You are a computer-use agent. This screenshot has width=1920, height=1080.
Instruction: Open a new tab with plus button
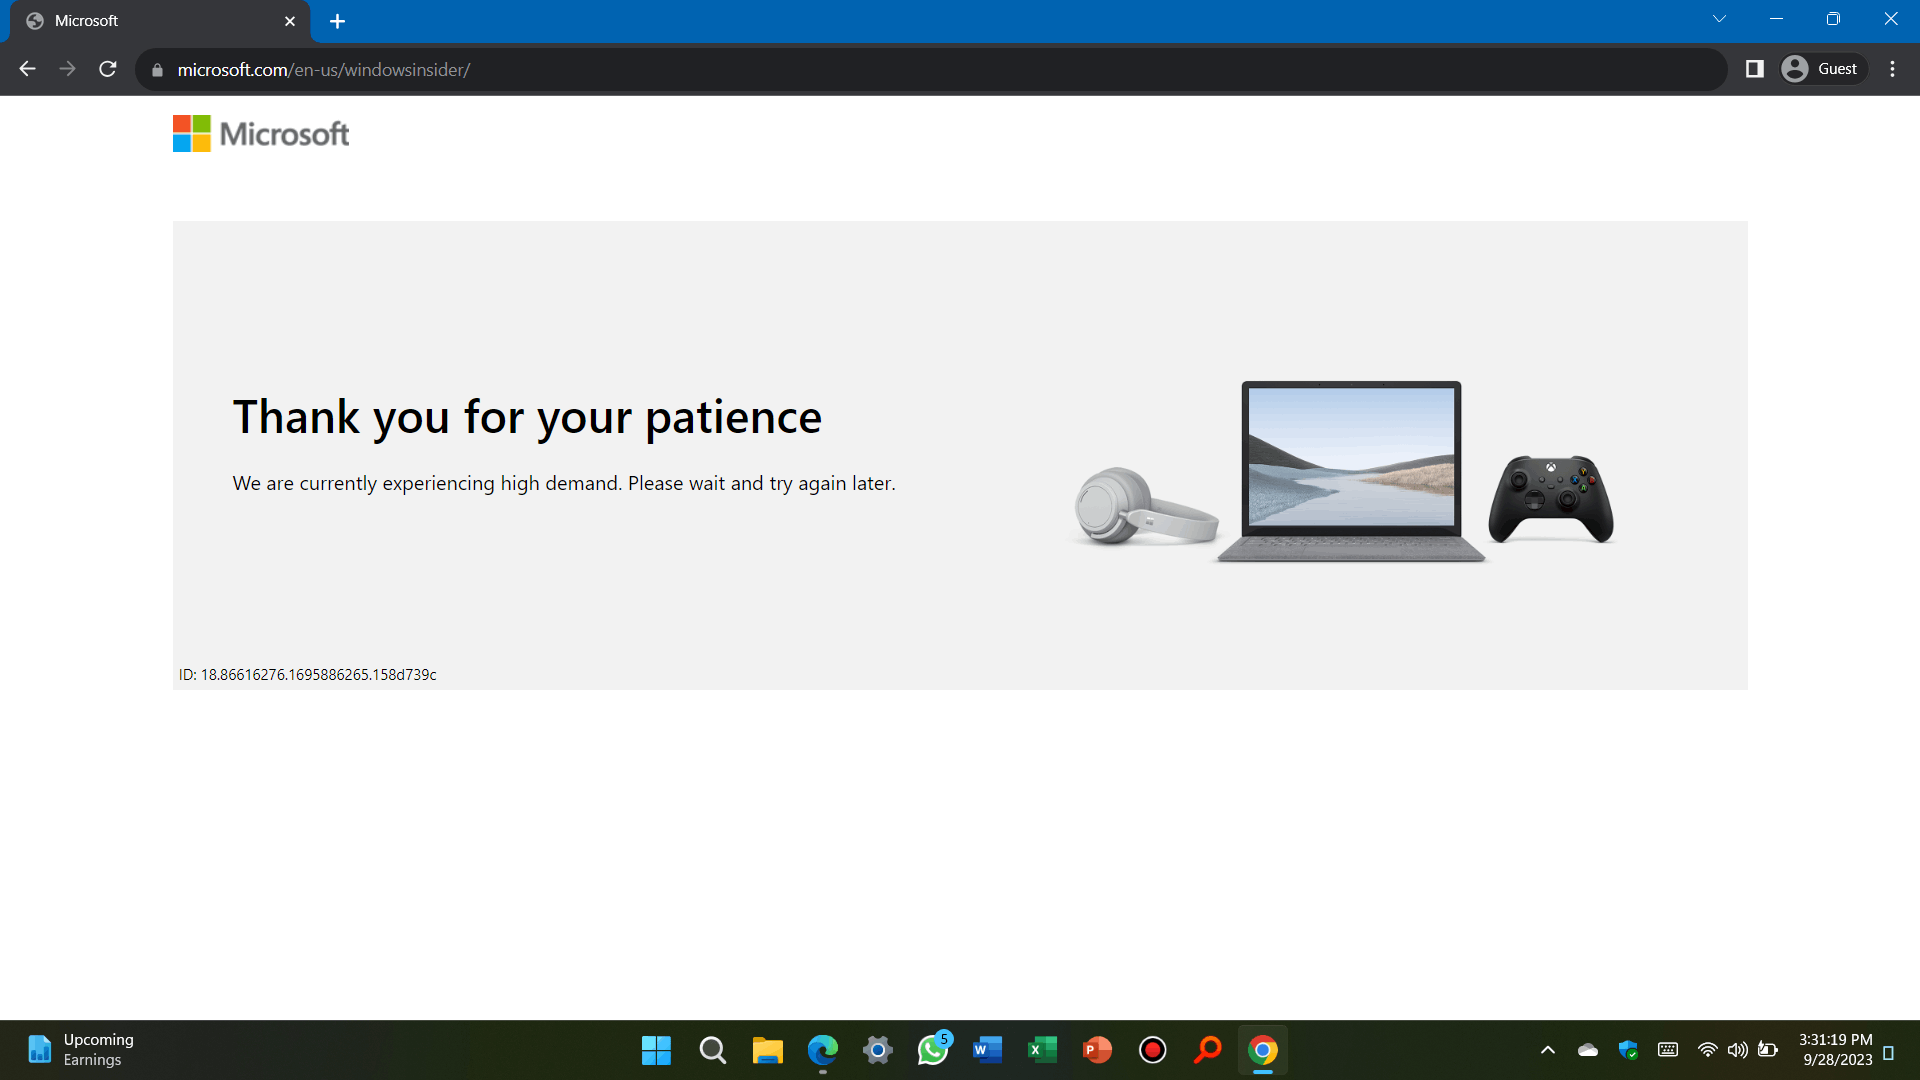coord(337,21)
